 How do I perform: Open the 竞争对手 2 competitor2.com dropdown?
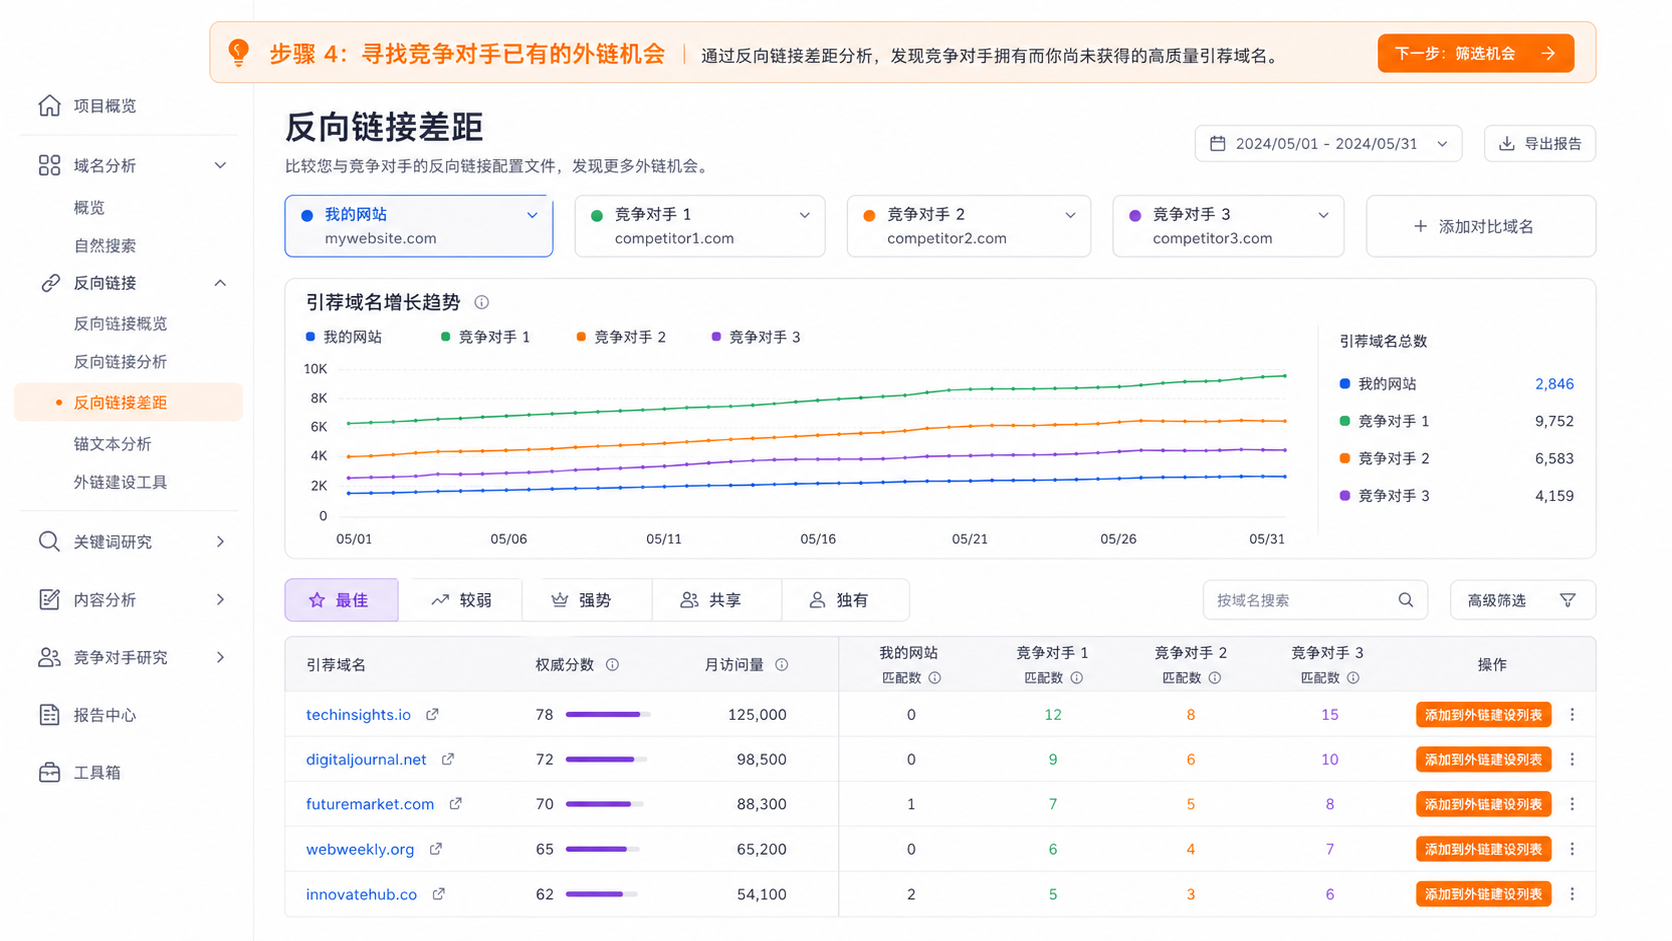click(x=969, y=226)
